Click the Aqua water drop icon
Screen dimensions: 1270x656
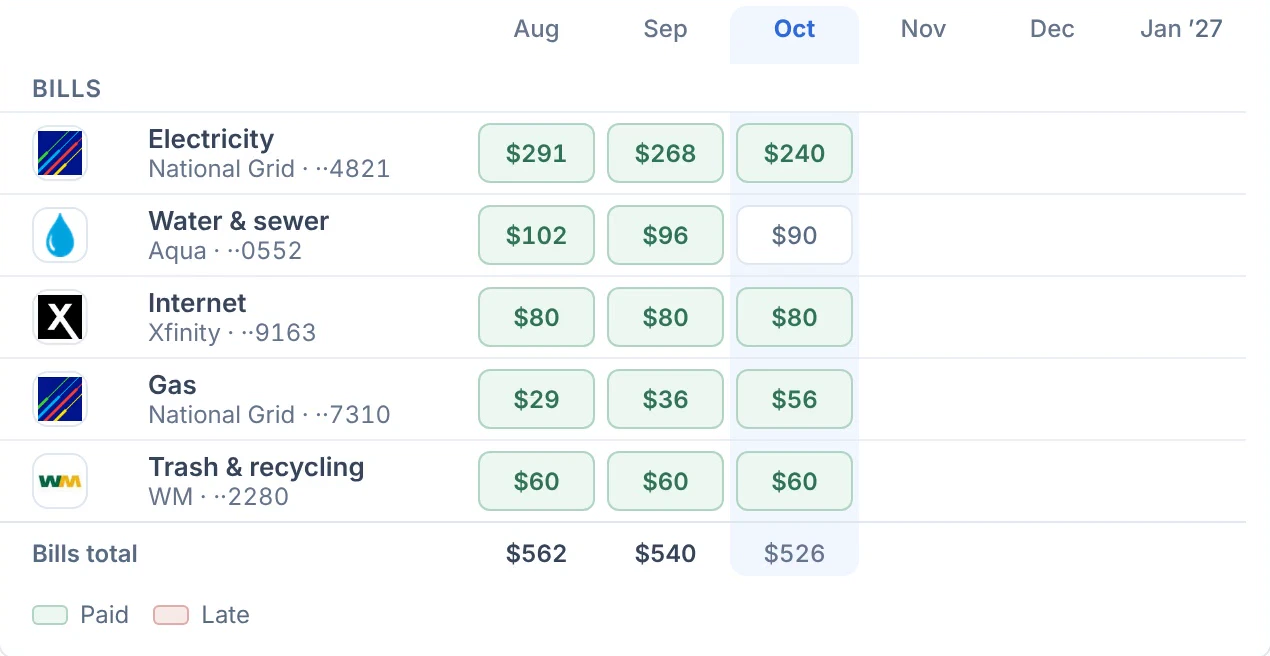click(x=60, y=235)
